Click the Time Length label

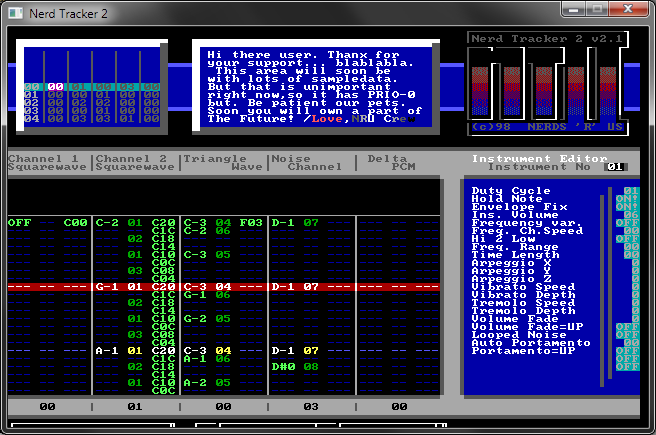point(515,255)
